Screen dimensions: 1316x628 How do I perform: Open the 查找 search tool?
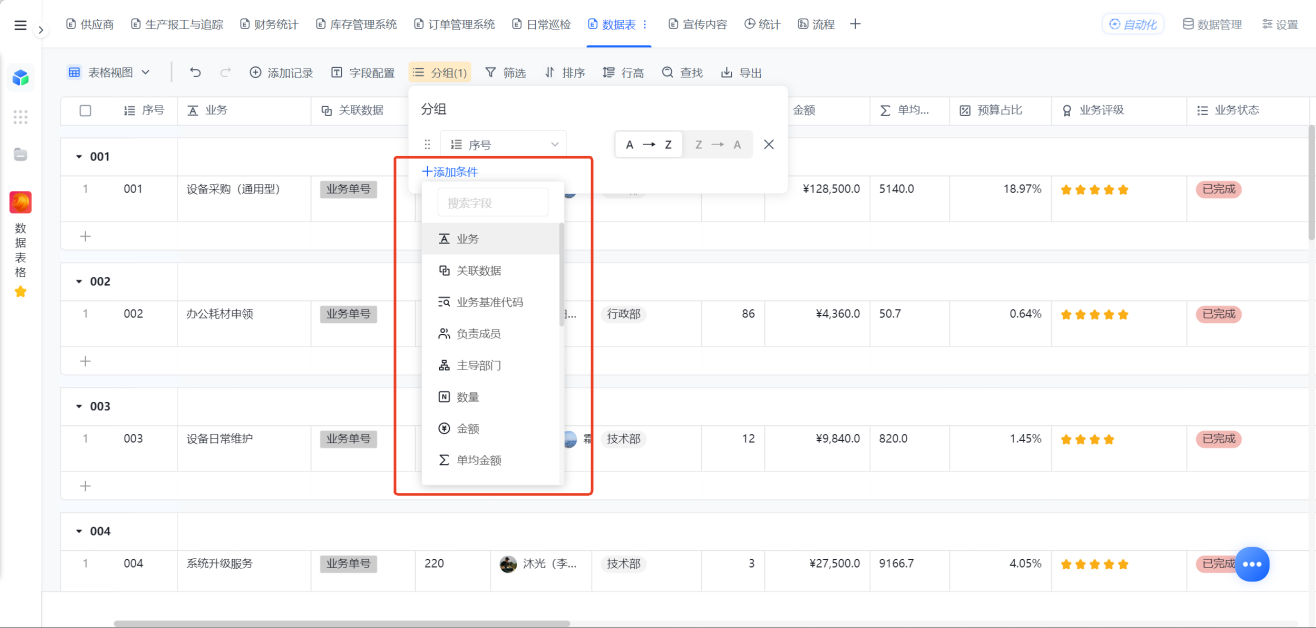coord(682,72)
